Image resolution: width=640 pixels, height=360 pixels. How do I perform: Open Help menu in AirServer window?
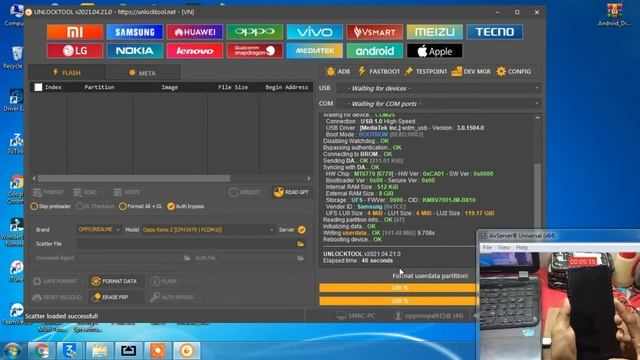[522, 247]
